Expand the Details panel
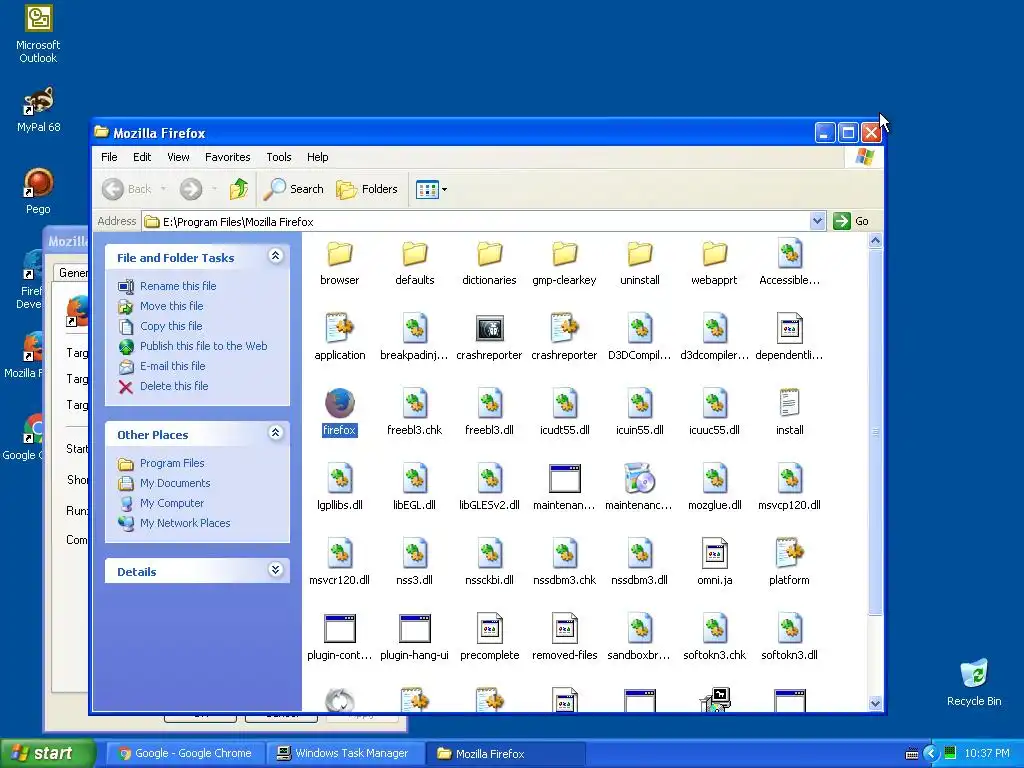 (x=276, y=570)
